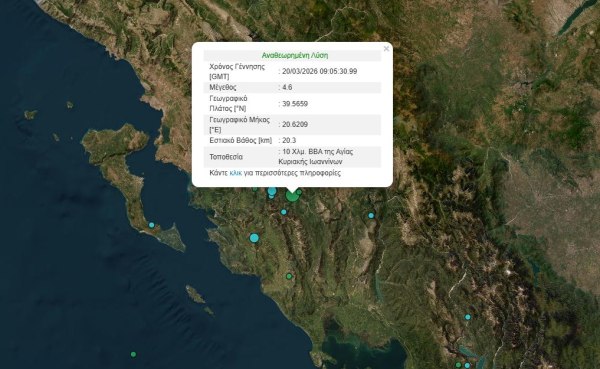The width and height of the screenshot is (600, 369).
Task: Select the green marker in the open sea
Action: pyautogui.click(x=133, y=354)
